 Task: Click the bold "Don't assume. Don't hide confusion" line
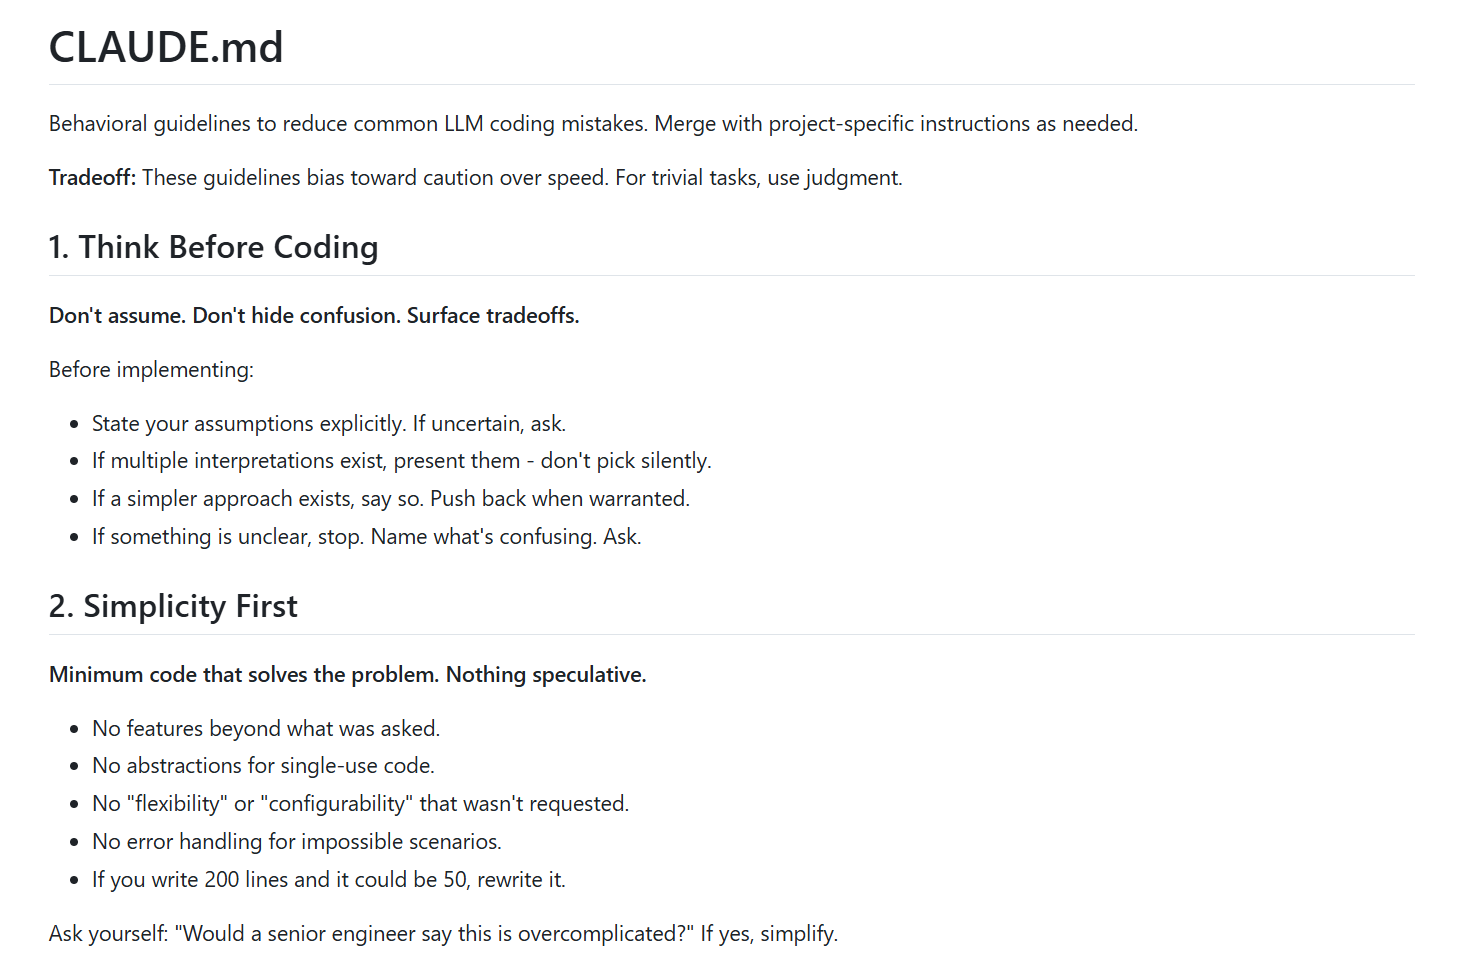[314, 316]
